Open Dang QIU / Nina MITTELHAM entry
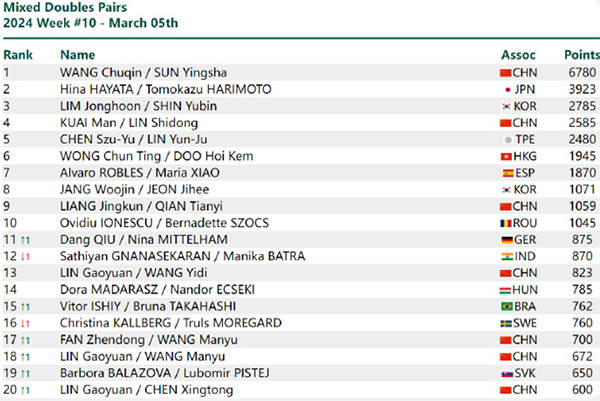 click(144, 240)
